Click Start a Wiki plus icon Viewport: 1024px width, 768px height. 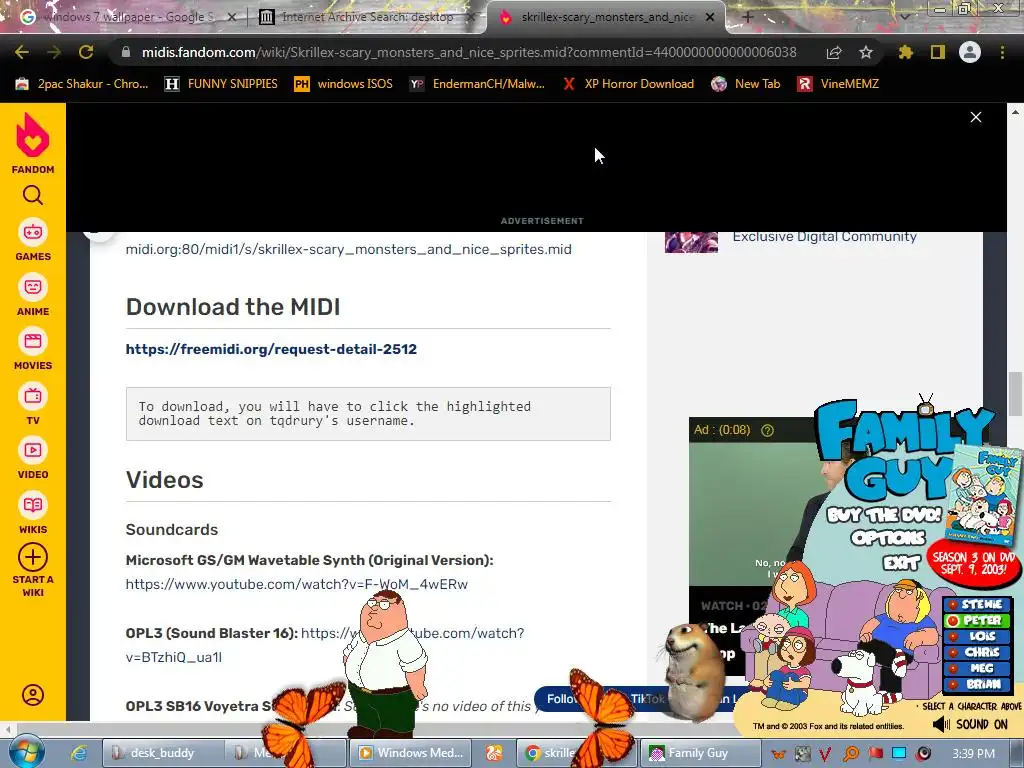pos(33,557)
